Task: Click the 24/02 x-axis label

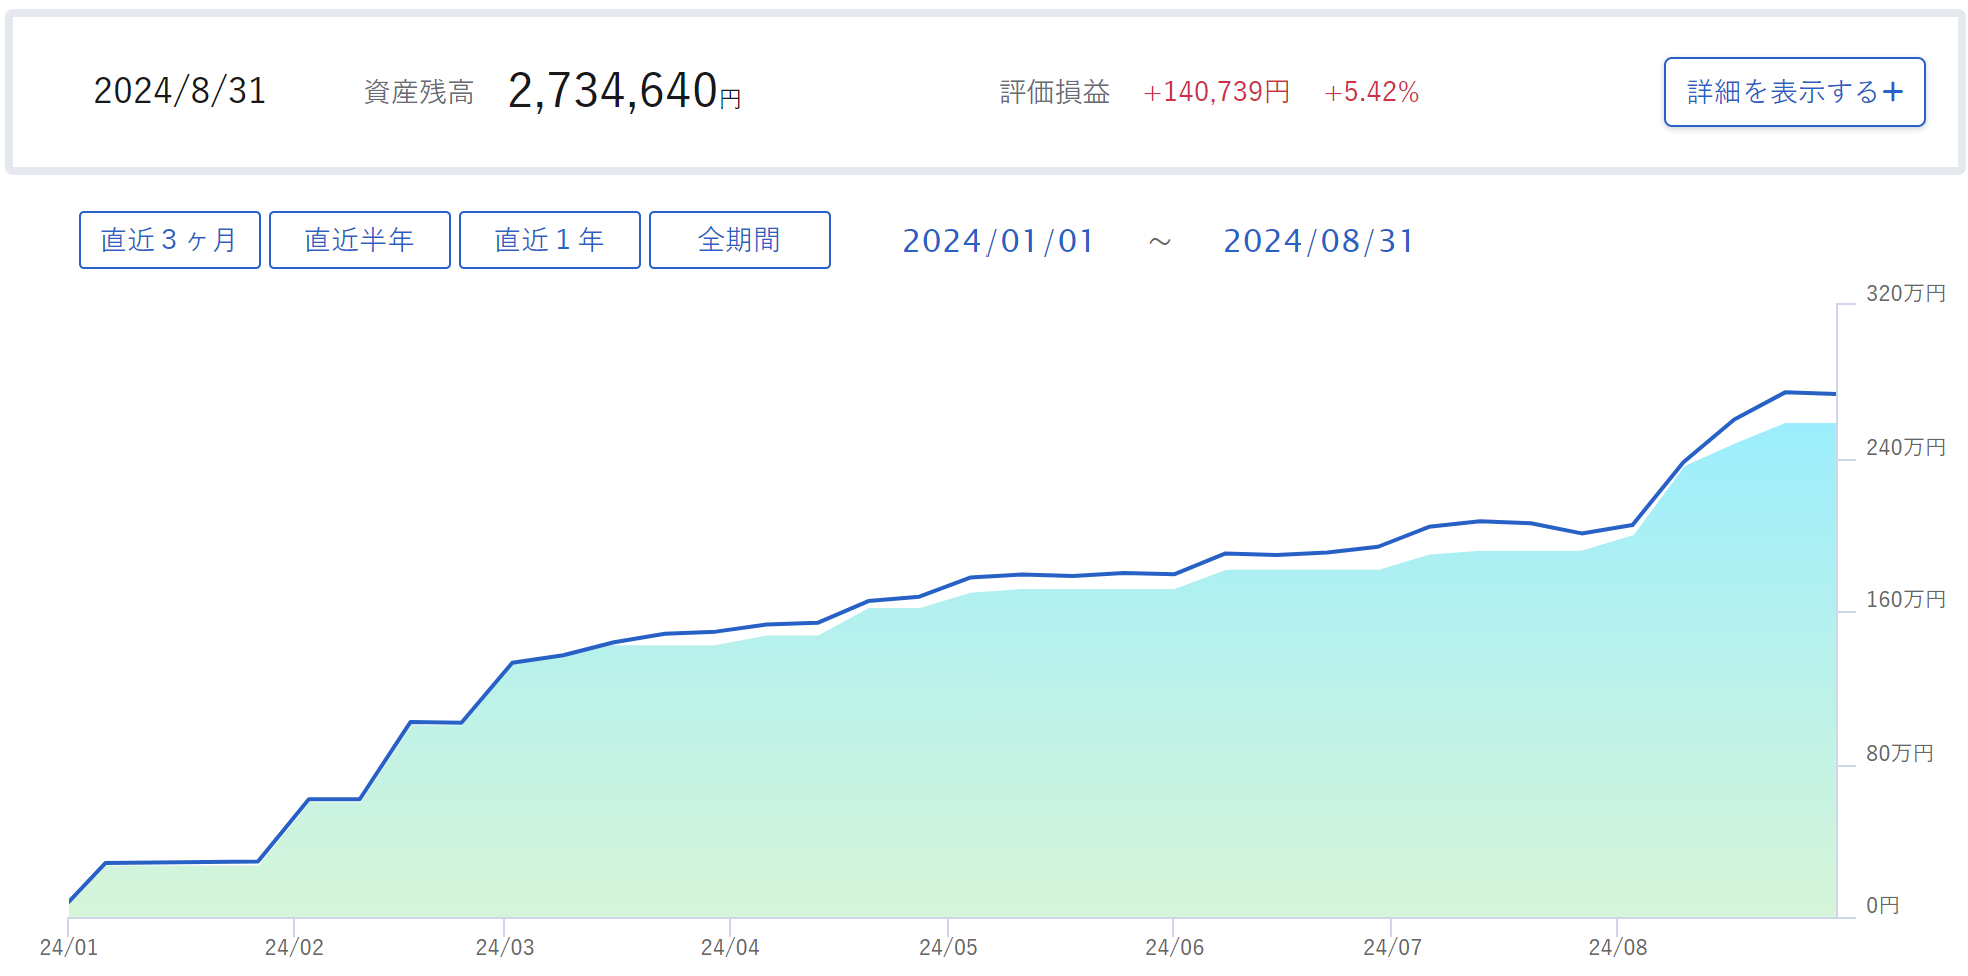Action: tap(294, 947)
